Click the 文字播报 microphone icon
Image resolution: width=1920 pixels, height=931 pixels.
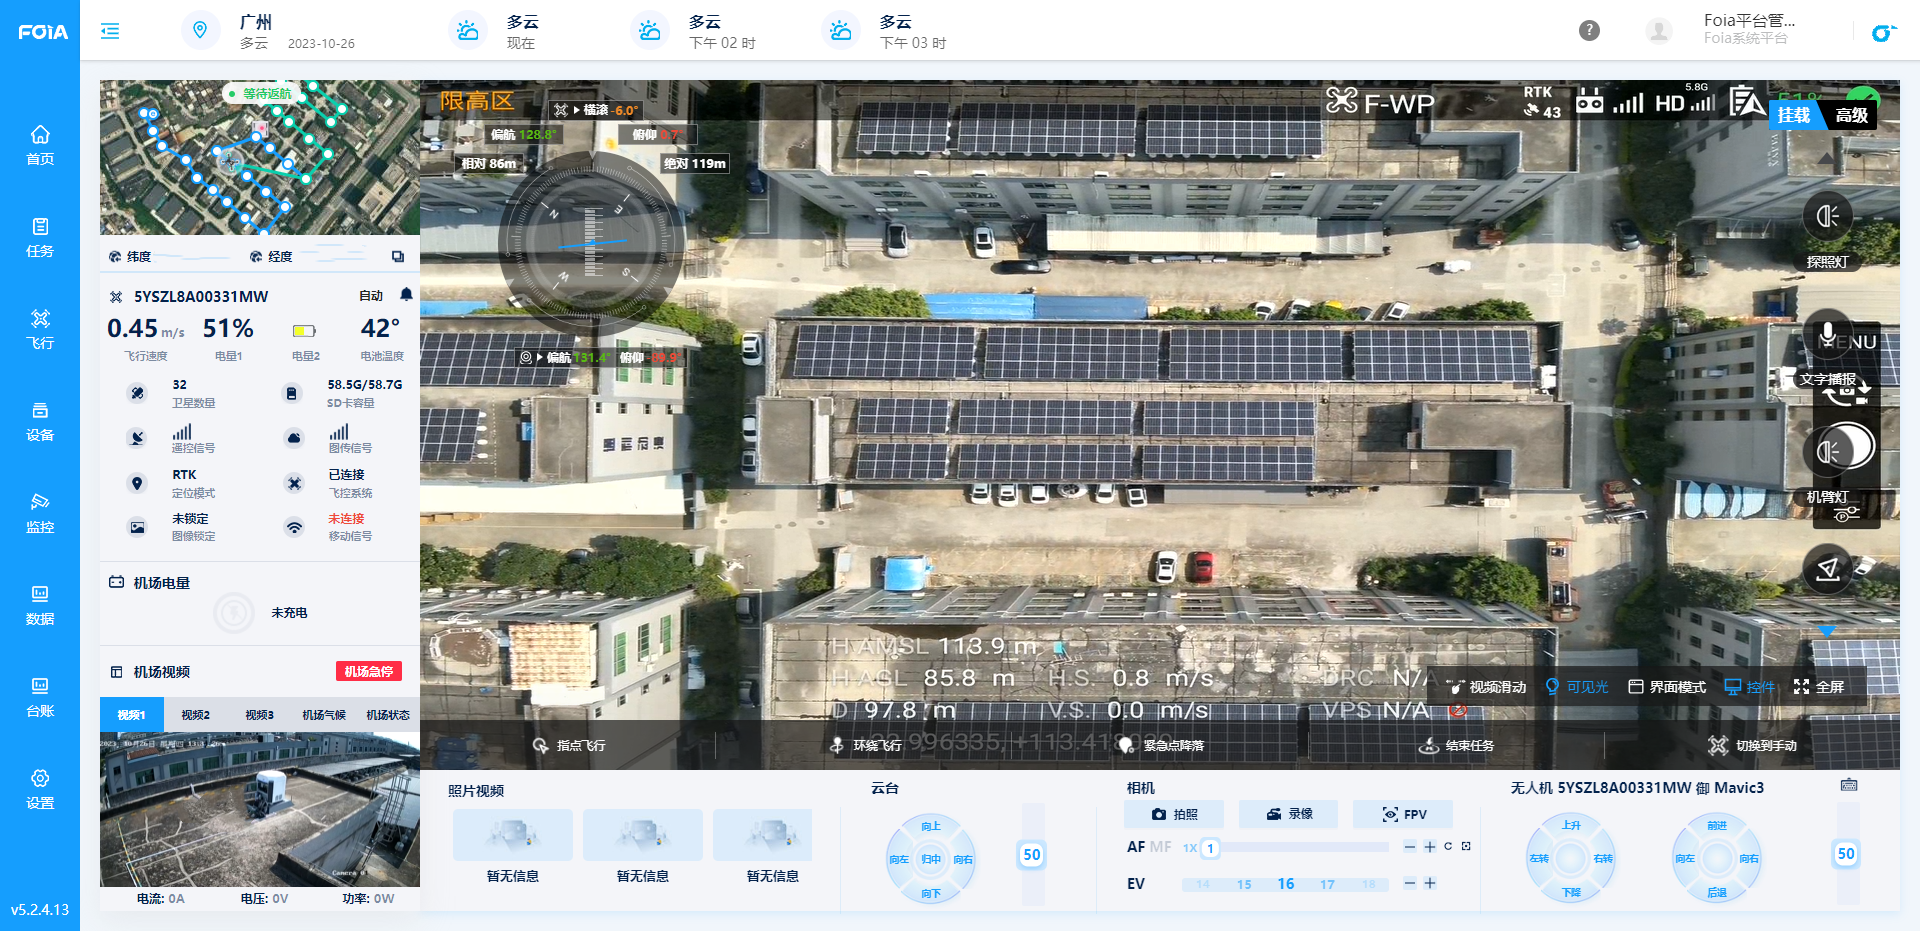coord(1827,334)
